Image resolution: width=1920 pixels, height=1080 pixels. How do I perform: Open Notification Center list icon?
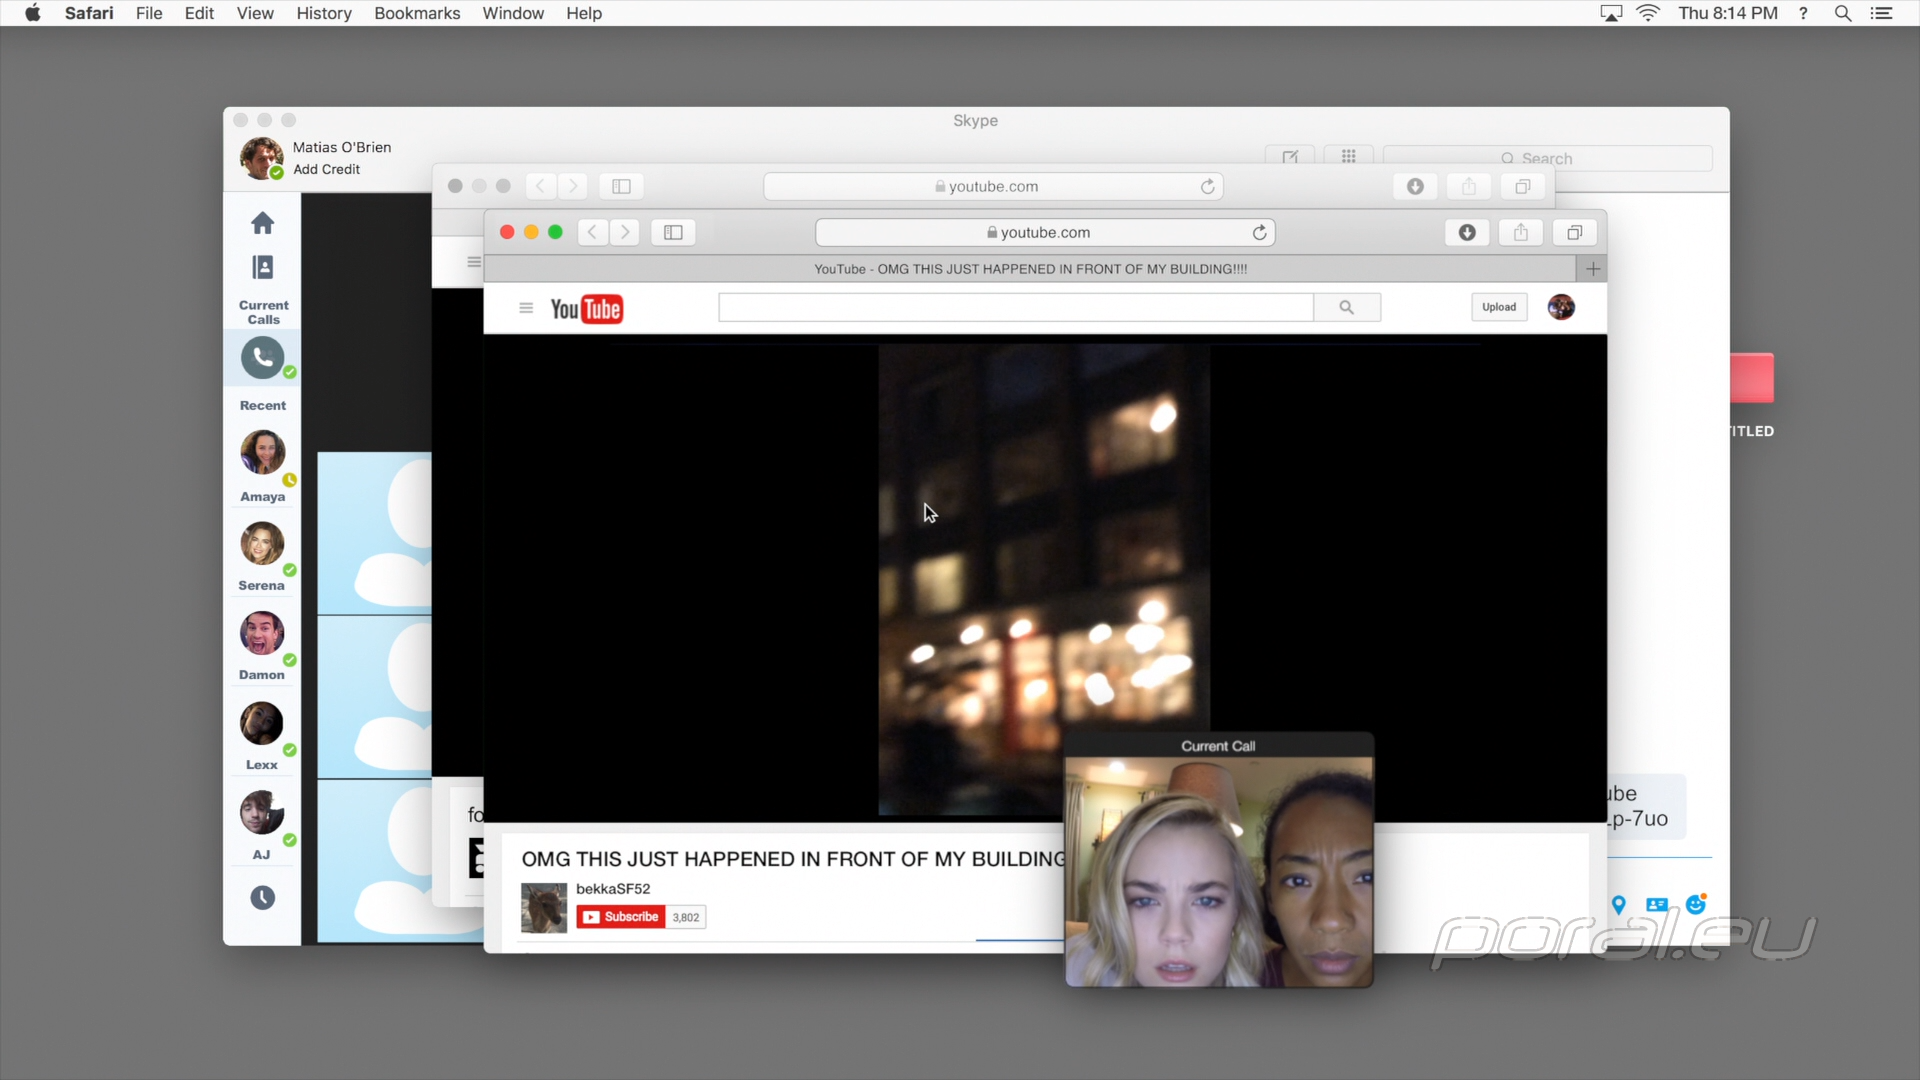[1881, 13]
